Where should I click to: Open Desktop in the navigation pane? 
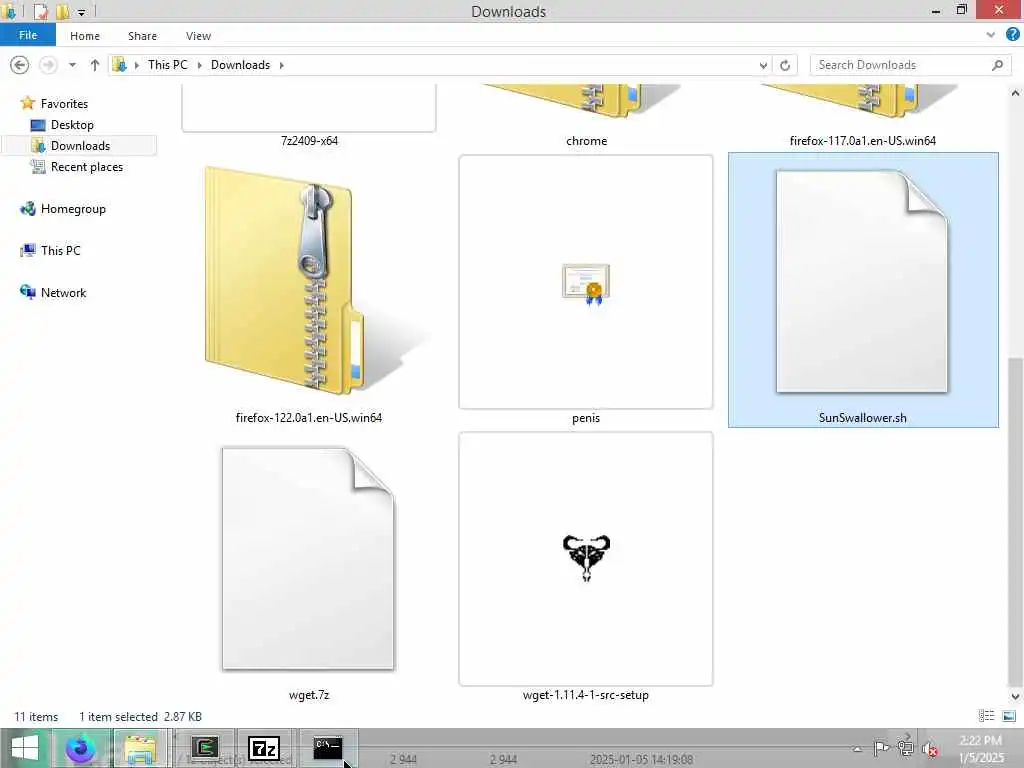(72, 124)
